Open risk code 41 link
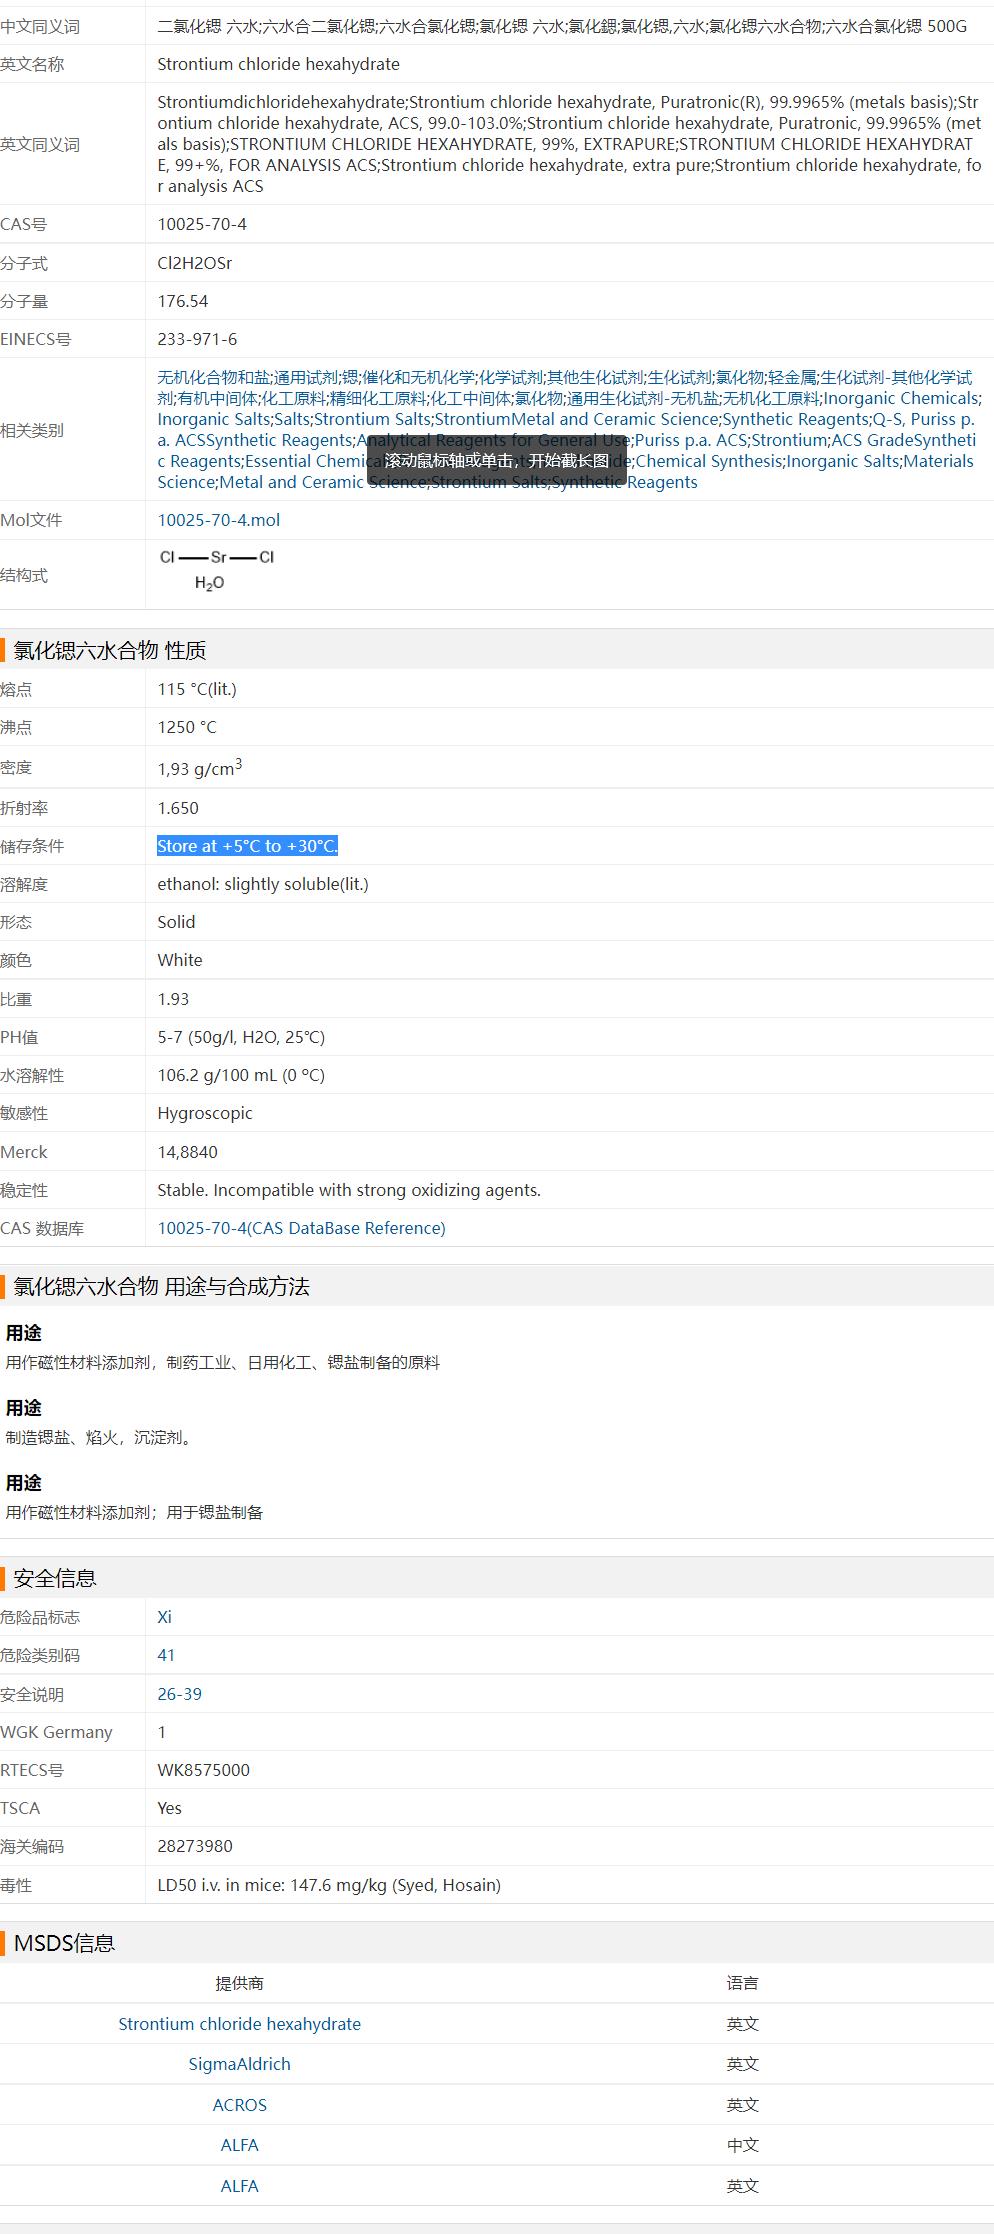The image size is (994, 2234). (x=166, y=1655)
